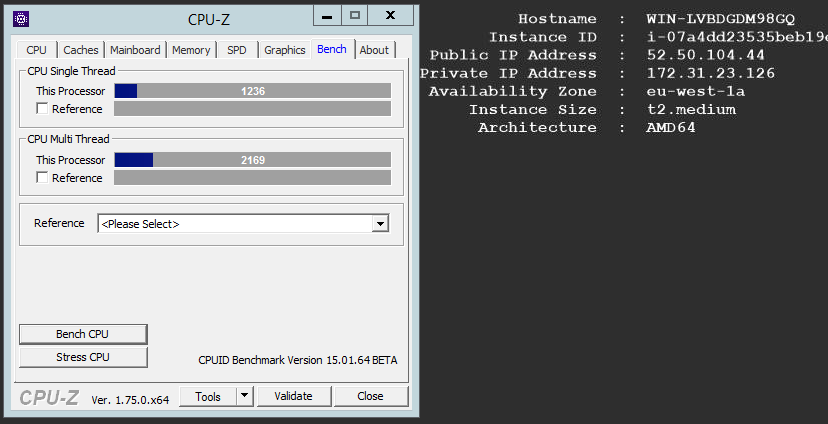Image resolution: width=828 pixels, height=424 pixels.
Task: Click the CPUID Benchmark Version 15.01.64 BETA text
Action: (x=298, y=360)
